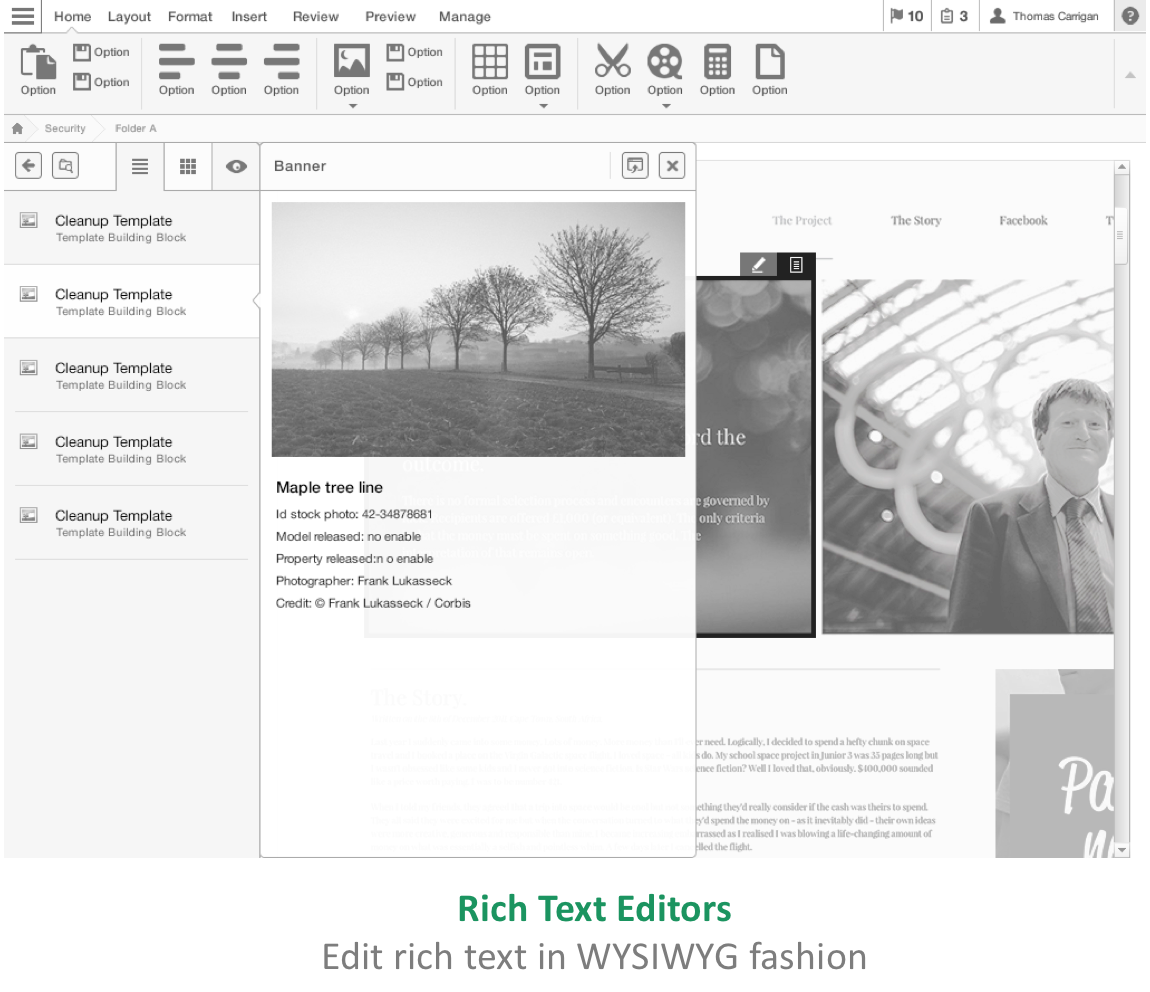Viewport: 1150px width, 992px height.
Task: Open the Facebook link on the page
Action: coord(1023,220)
